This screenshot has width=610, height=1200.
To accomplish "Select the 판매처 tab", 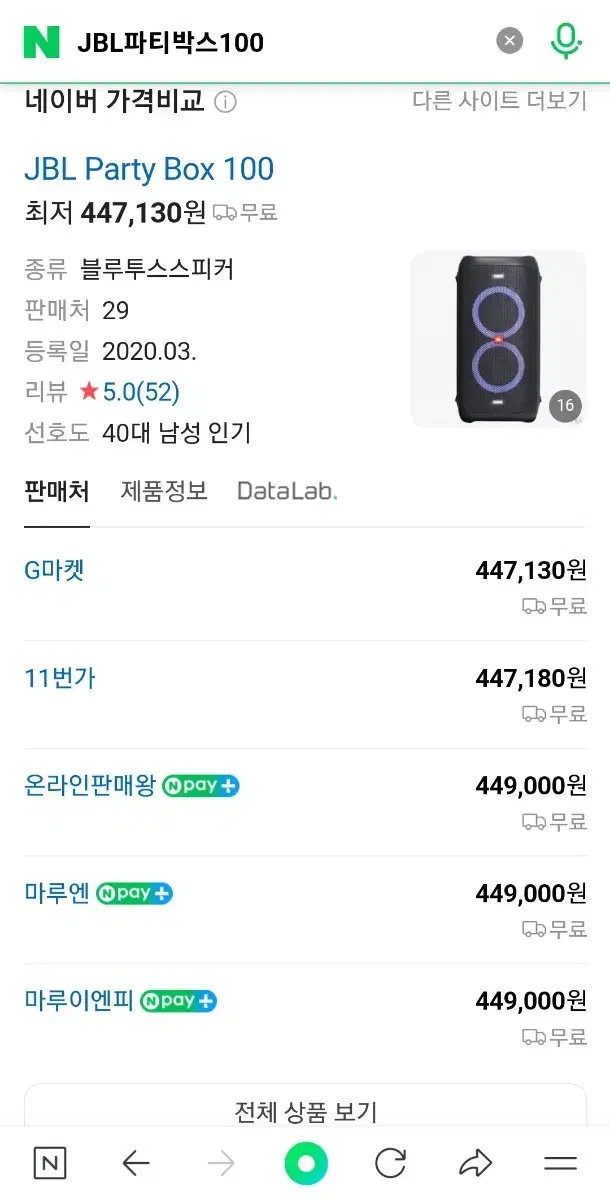I will pyautogui.click(x=57, y=491).
